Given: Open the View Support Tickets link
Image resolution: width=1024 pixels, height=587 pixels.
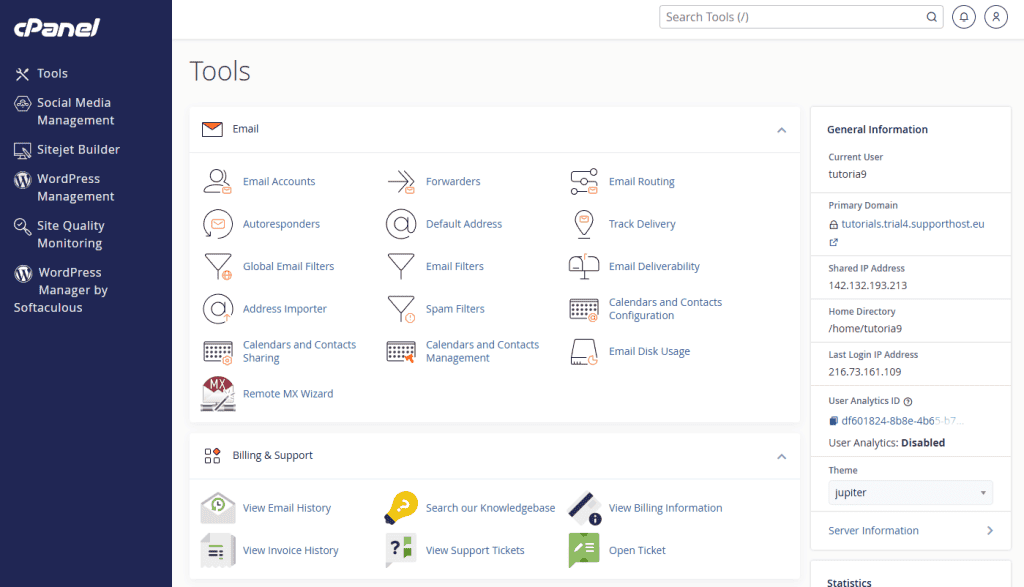Looking at the screenshot, I should [x=475, y=550].
